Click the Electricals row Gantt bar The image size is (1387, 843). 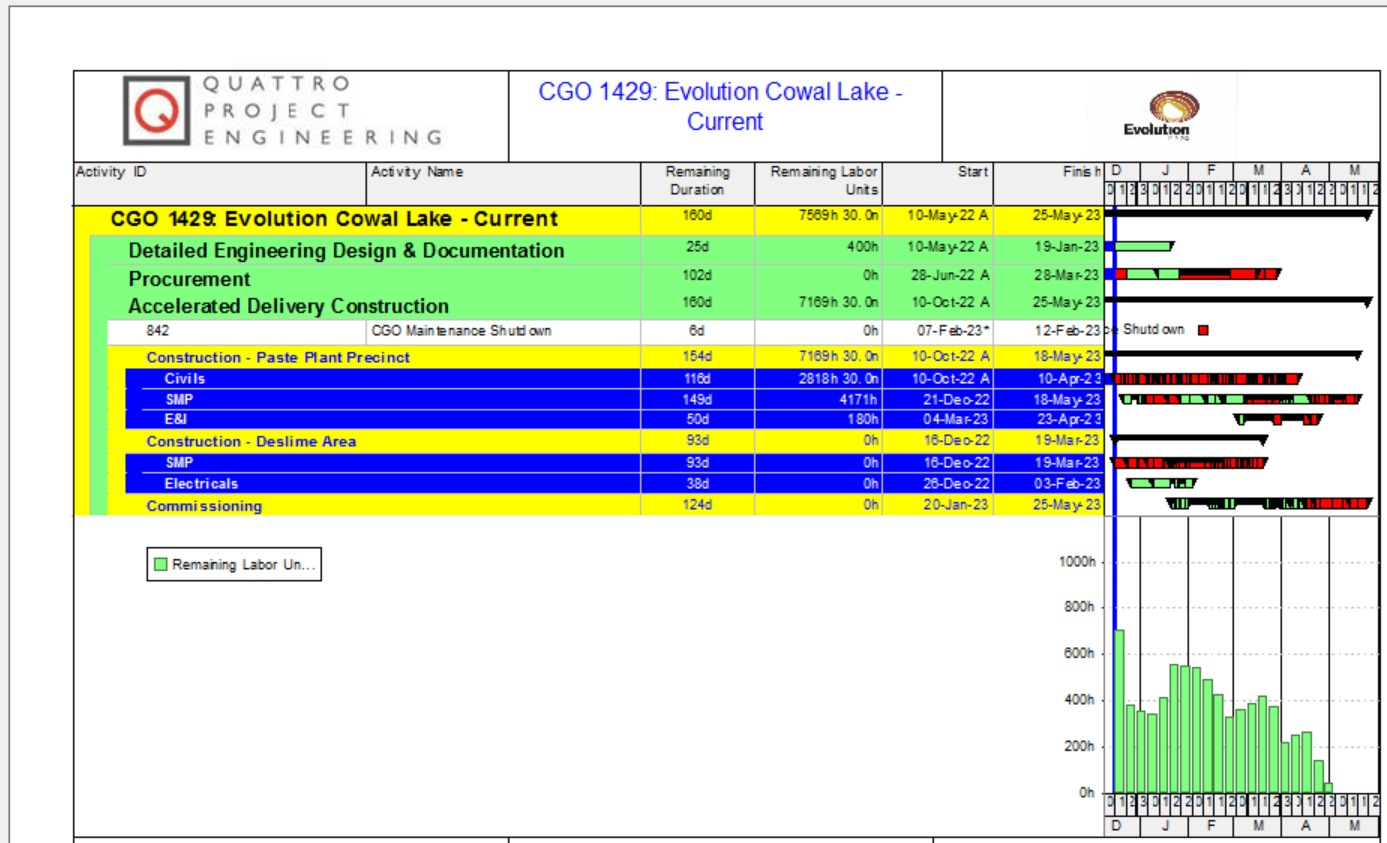point(1161,484)
